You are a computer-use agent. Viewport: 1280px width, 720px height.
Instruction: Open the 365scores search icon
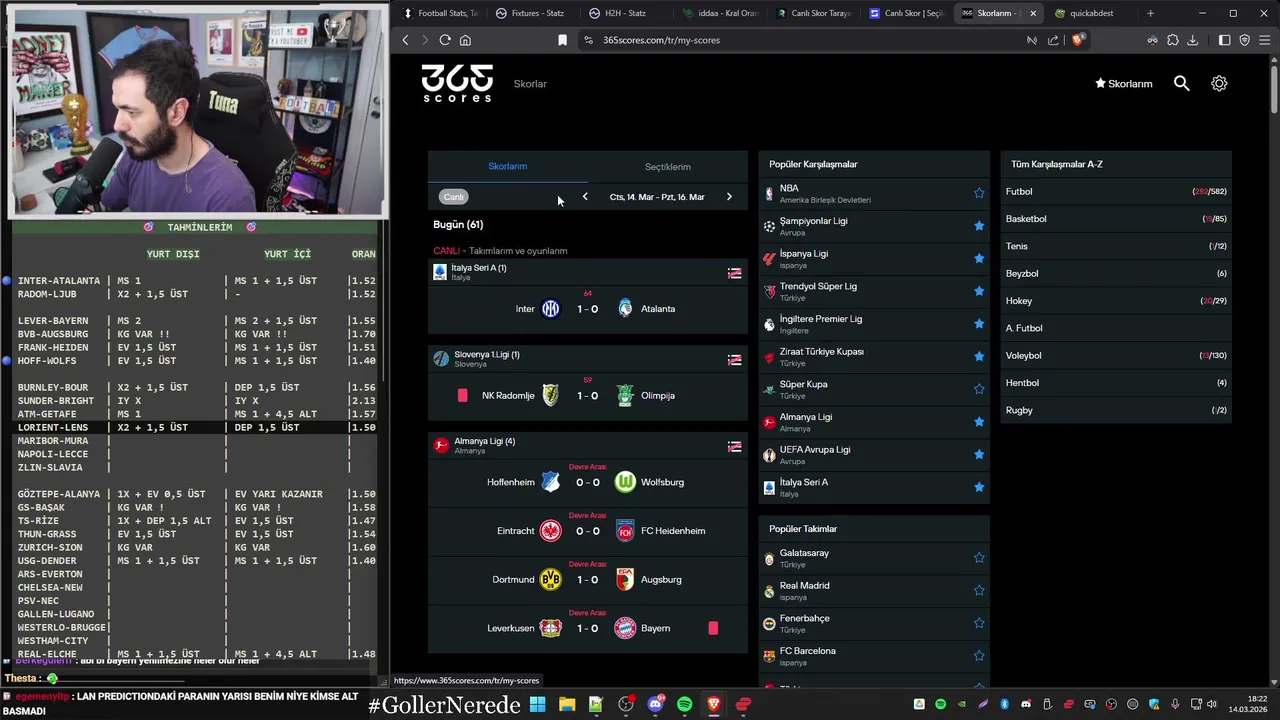(x=1181, y=84)
